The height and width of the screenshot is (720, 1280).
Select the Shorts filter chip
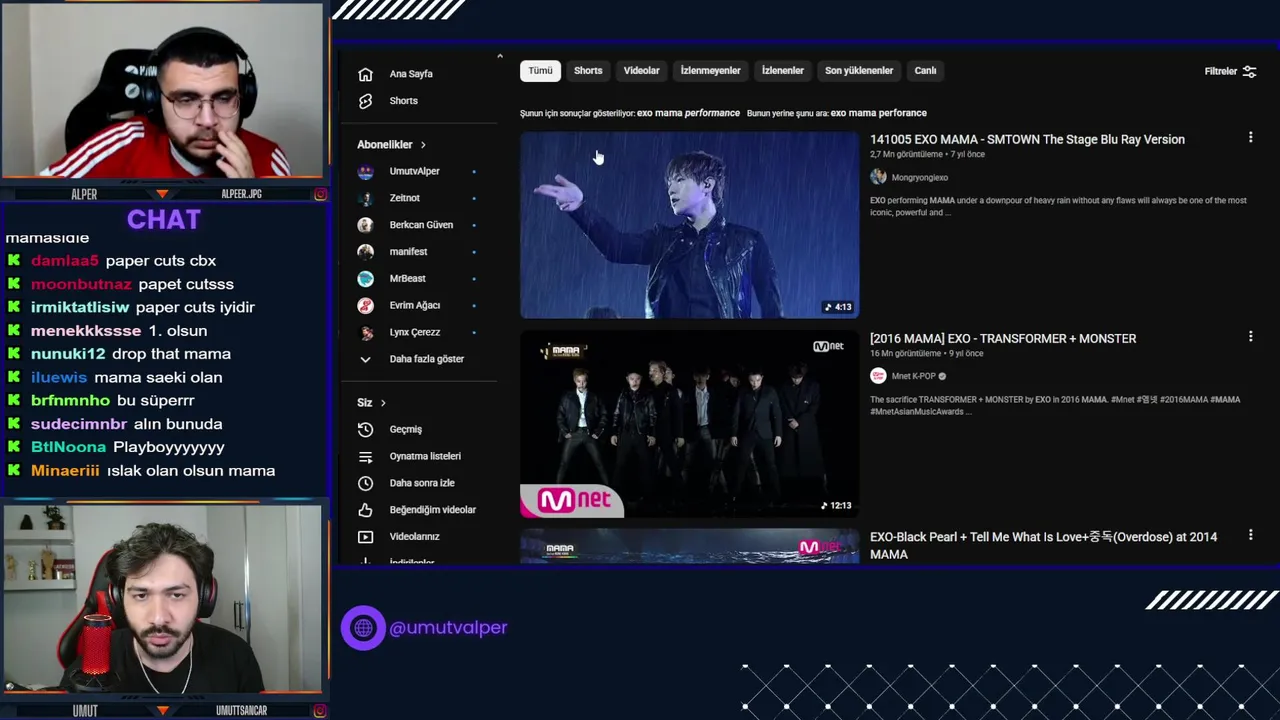588,71
